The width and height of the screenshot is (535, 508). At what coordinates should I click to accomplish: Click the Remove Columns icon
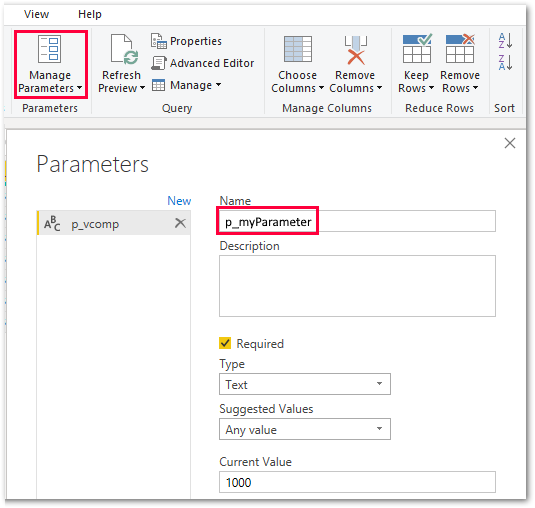[356, 50]
